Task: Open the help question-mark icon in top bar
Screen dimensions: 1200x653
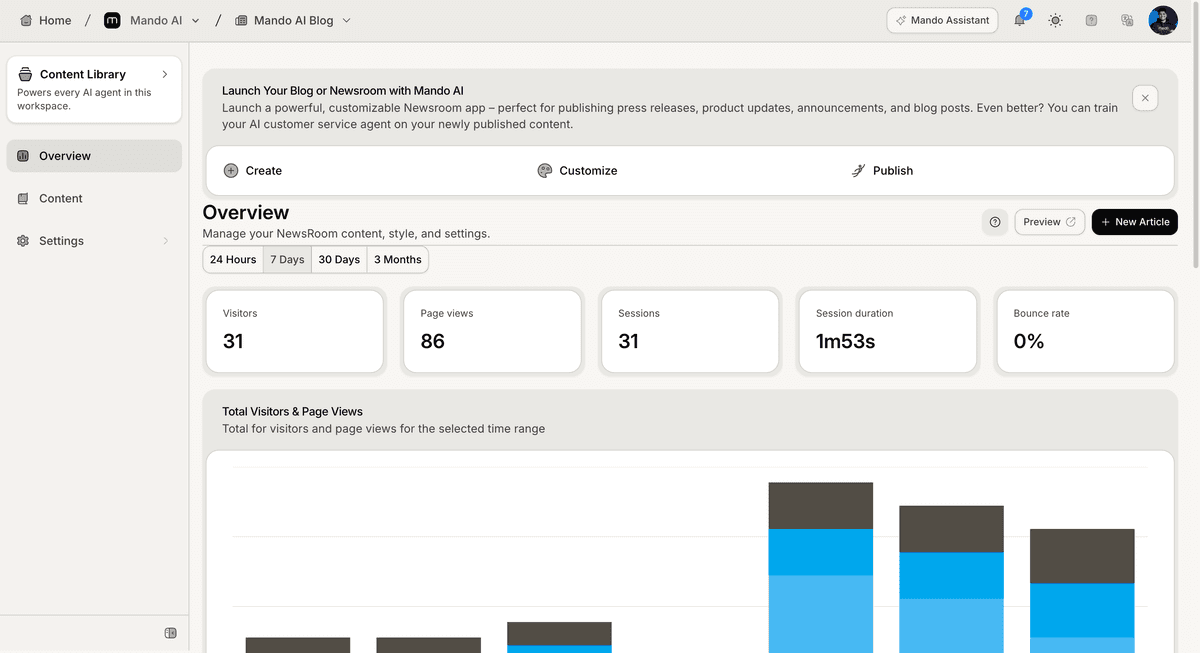Action: point(1091,20)
